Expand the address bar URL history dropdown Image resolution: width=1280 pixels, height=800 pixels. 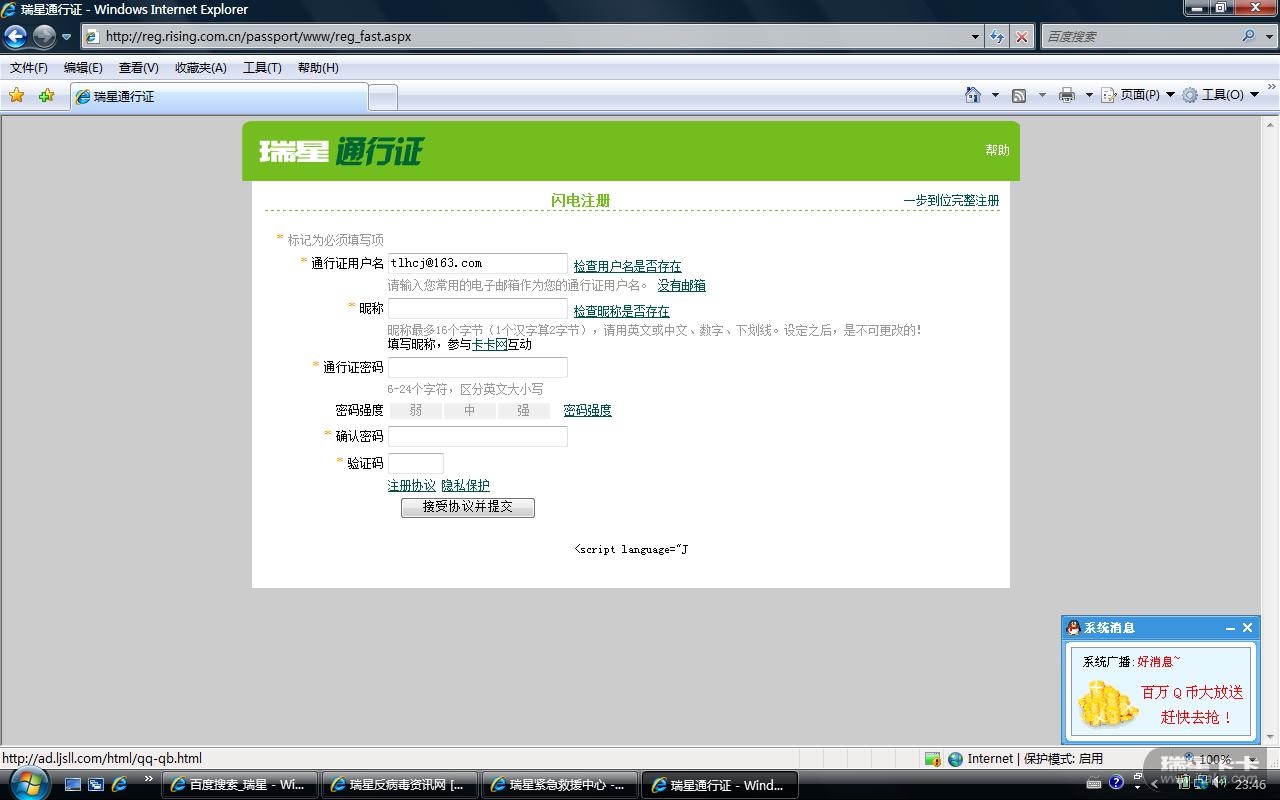coord(976,37)
